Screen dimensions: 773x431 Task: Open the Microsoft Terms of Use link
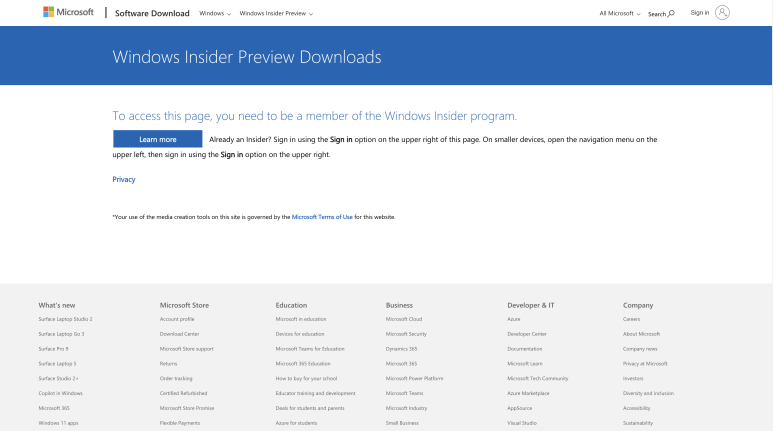pos(322,217)
